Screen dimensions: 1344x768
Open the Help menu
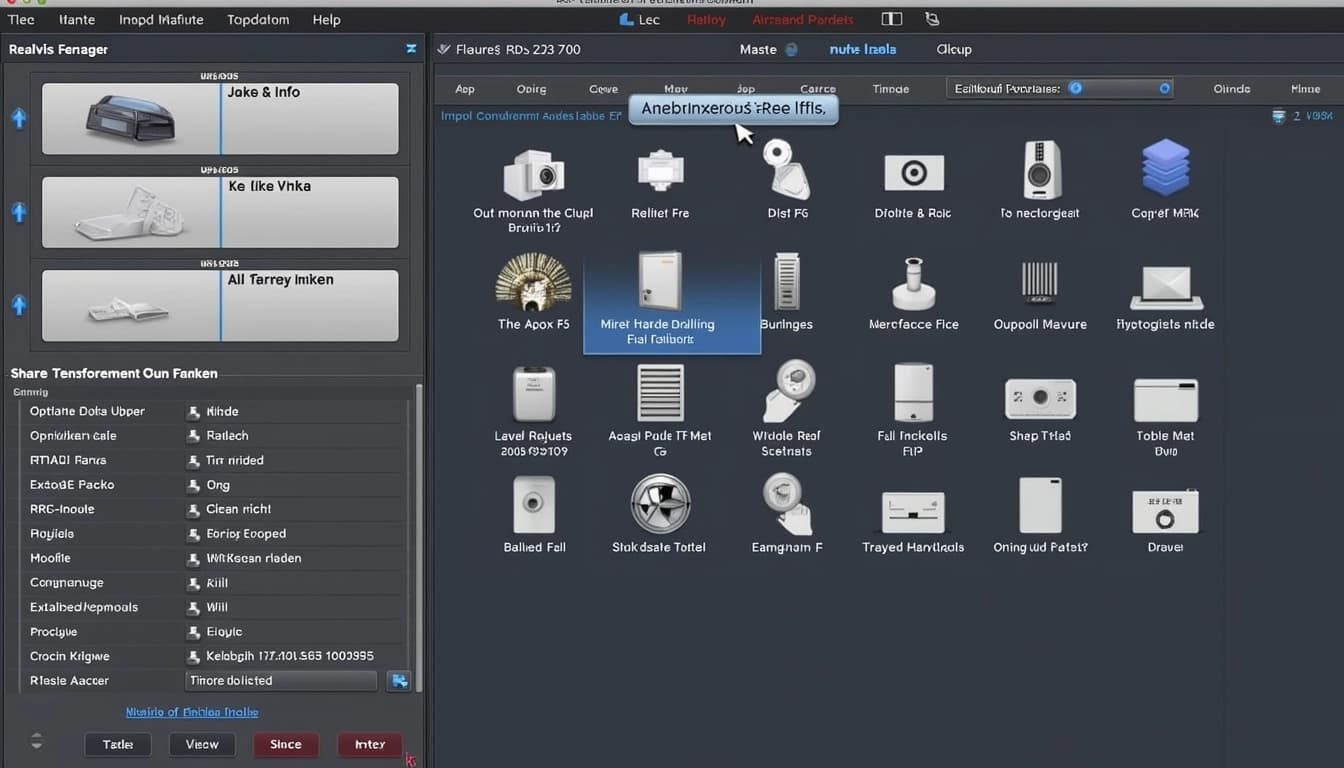pyautogui.click(x=326, y=20)
